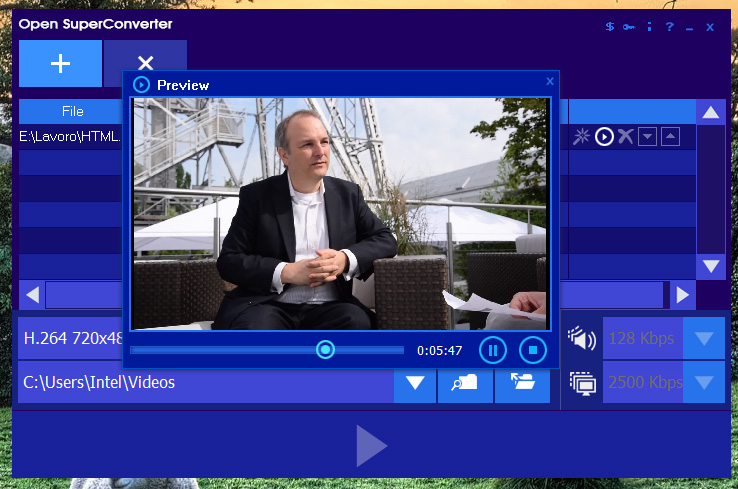This screenshot has width=738, height=489.
Task: Click the video bitrate screen icon
Action: point(583,383)
